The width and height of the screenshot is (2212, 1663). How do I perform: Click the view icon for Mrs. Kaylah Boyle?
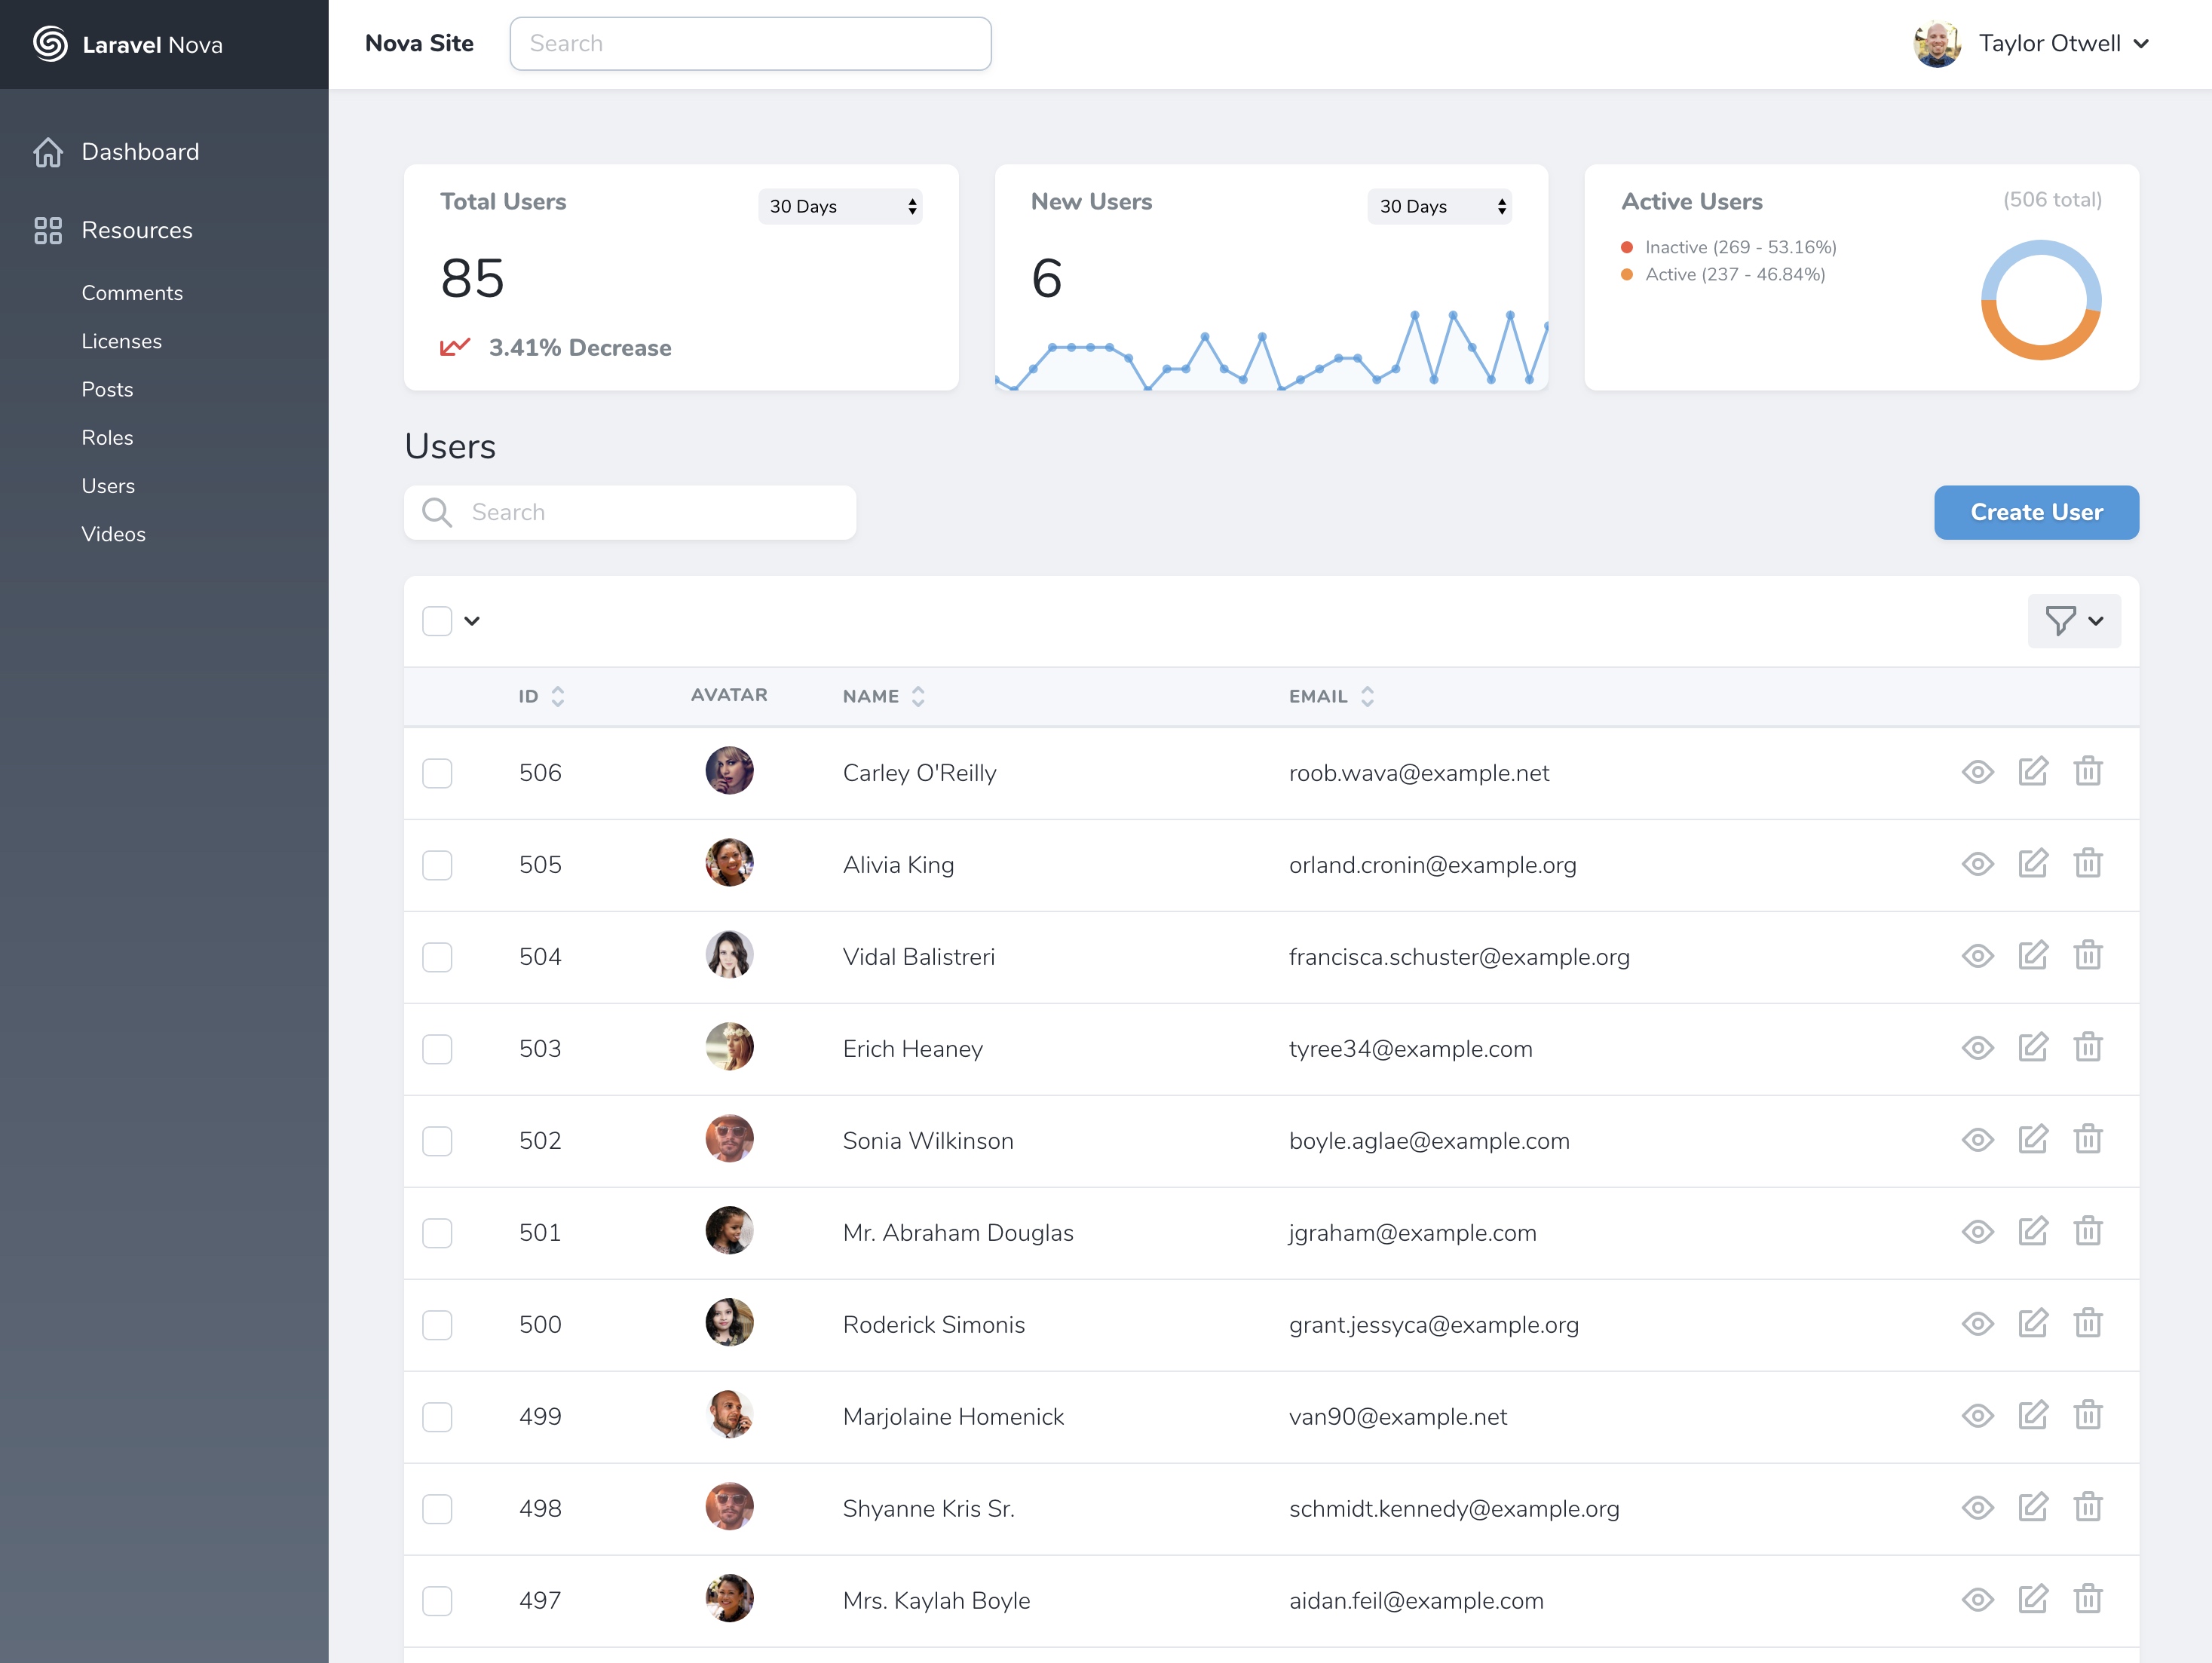tap(1976, 1598)
